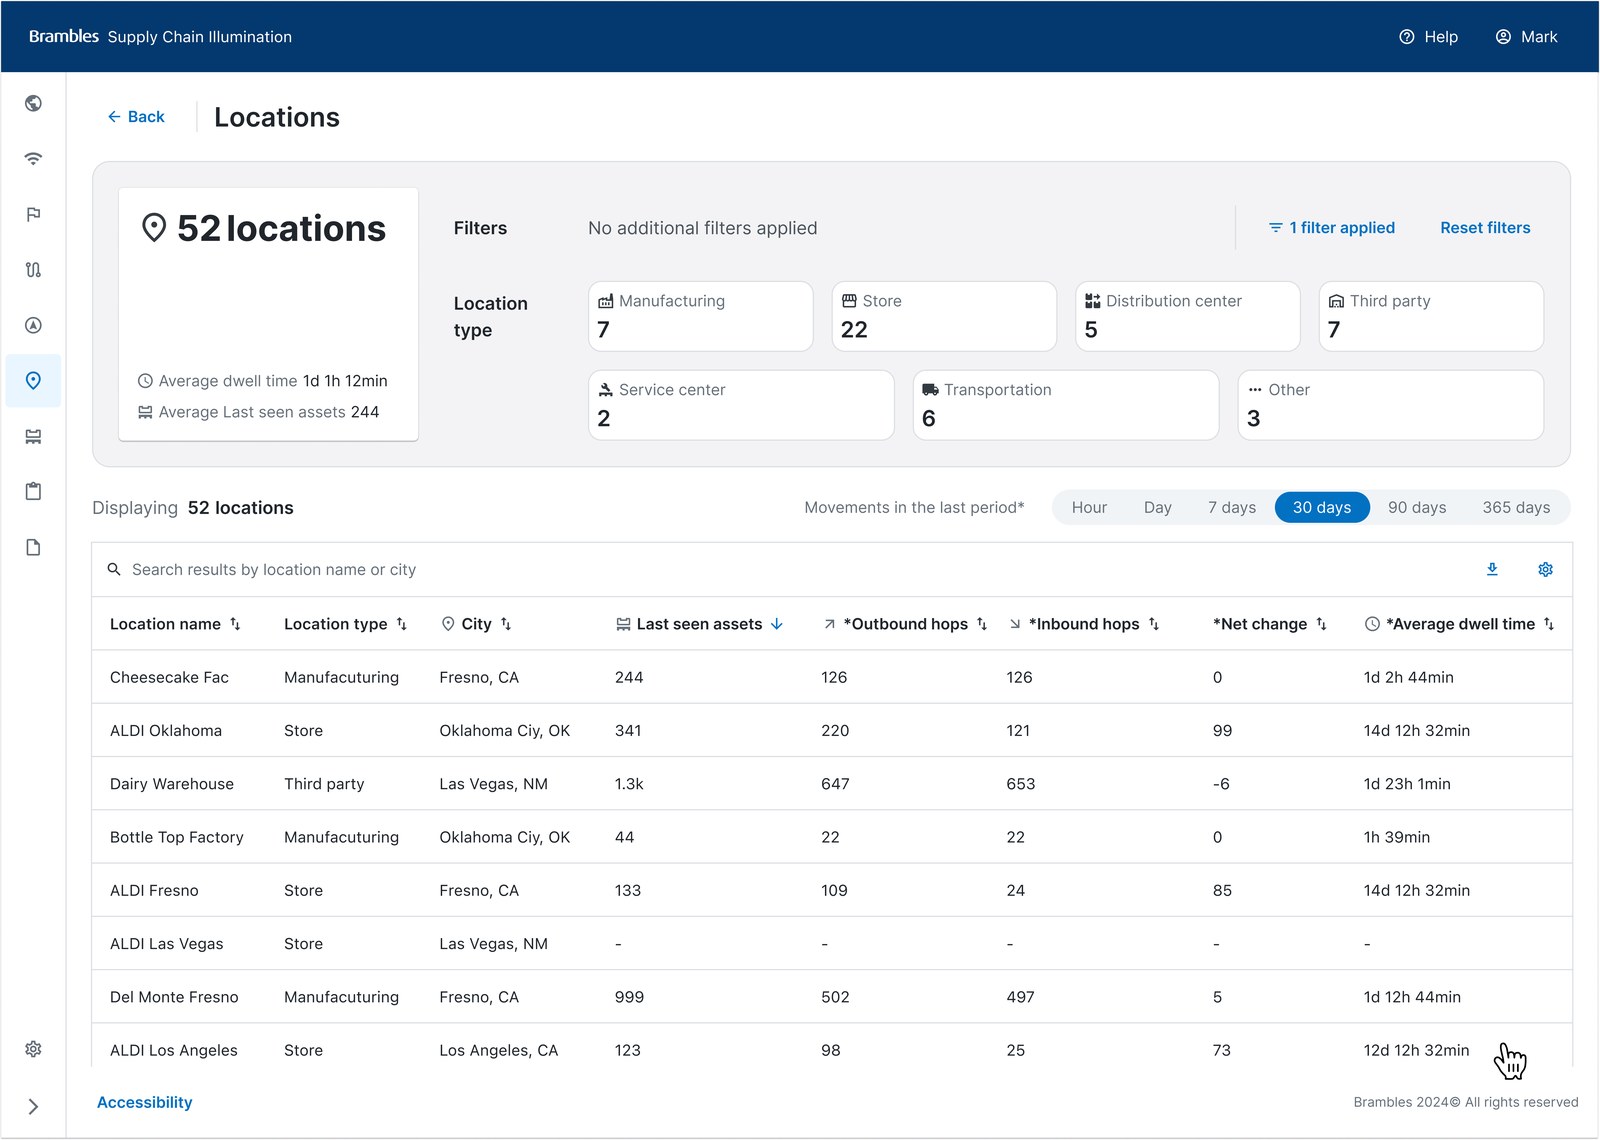
Task: Click the Help button in header
Action: click(1428, 37)
